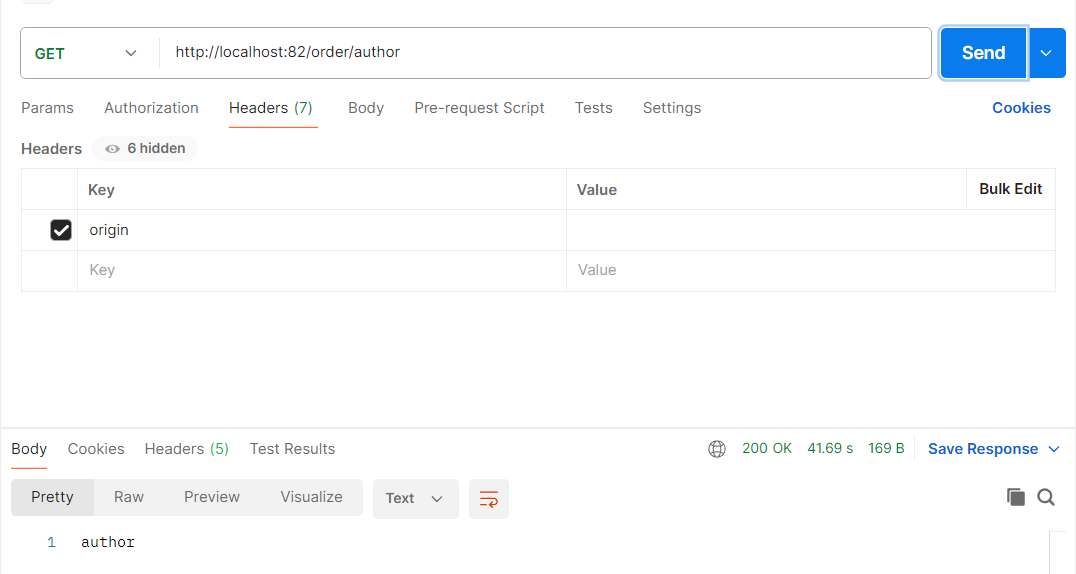Copy the response body using the copy icon
Viewport: 1076px width, 574px height.
1015,497
